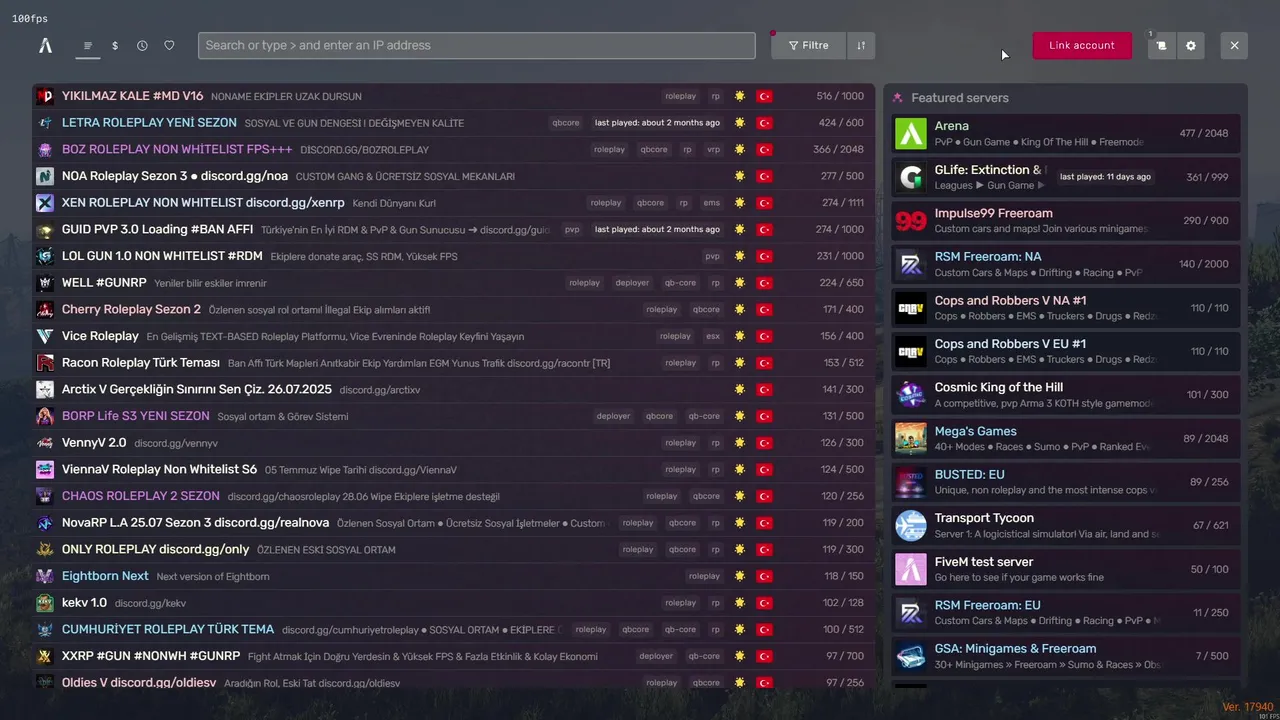Viewport: 1280px width, 720px height.
Task: Click the WELL #GUNRP server icon
Action: click(x=45, y=283)
